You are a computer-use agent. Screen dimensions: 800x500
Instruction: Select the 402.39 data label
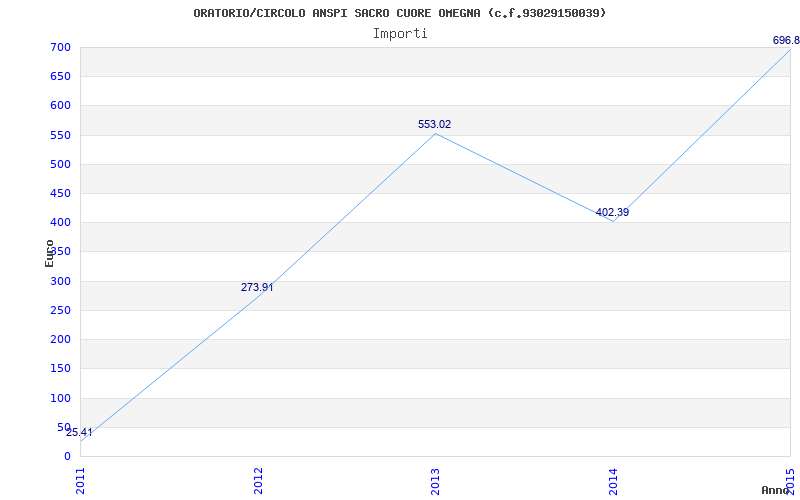point(612,212)
